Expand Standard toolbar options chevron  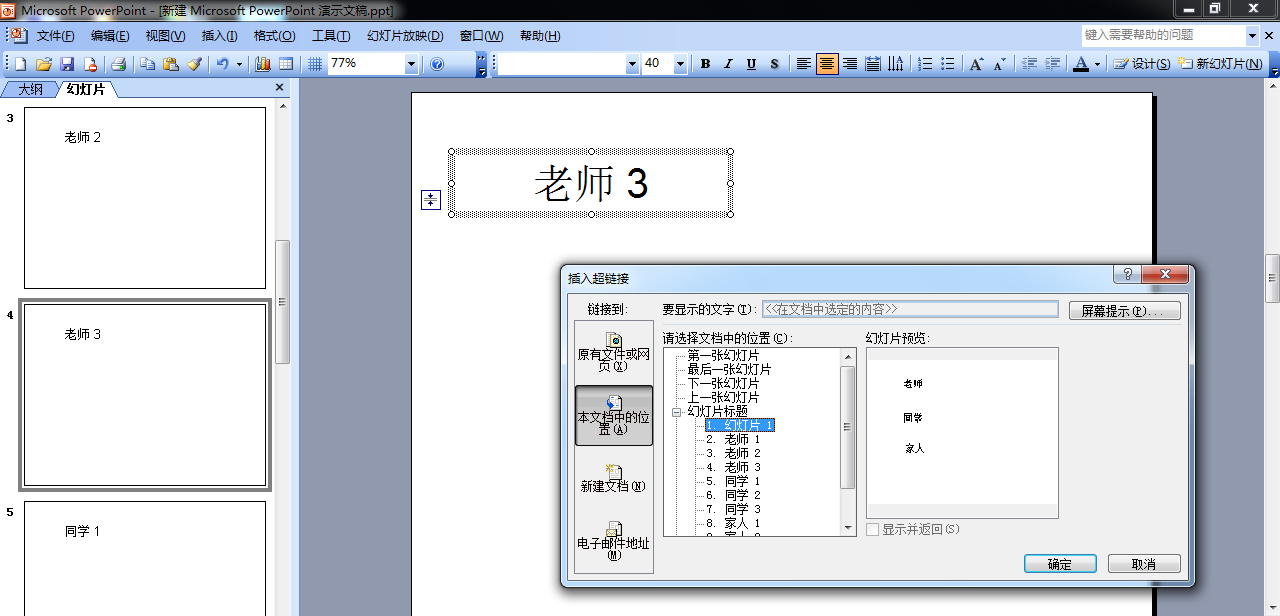click(x=481, y=64)
